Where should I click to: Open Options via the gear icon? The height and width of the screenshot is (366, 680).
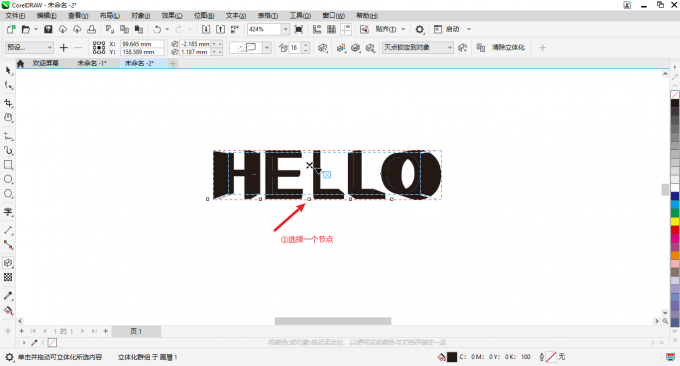pos(419,29)
